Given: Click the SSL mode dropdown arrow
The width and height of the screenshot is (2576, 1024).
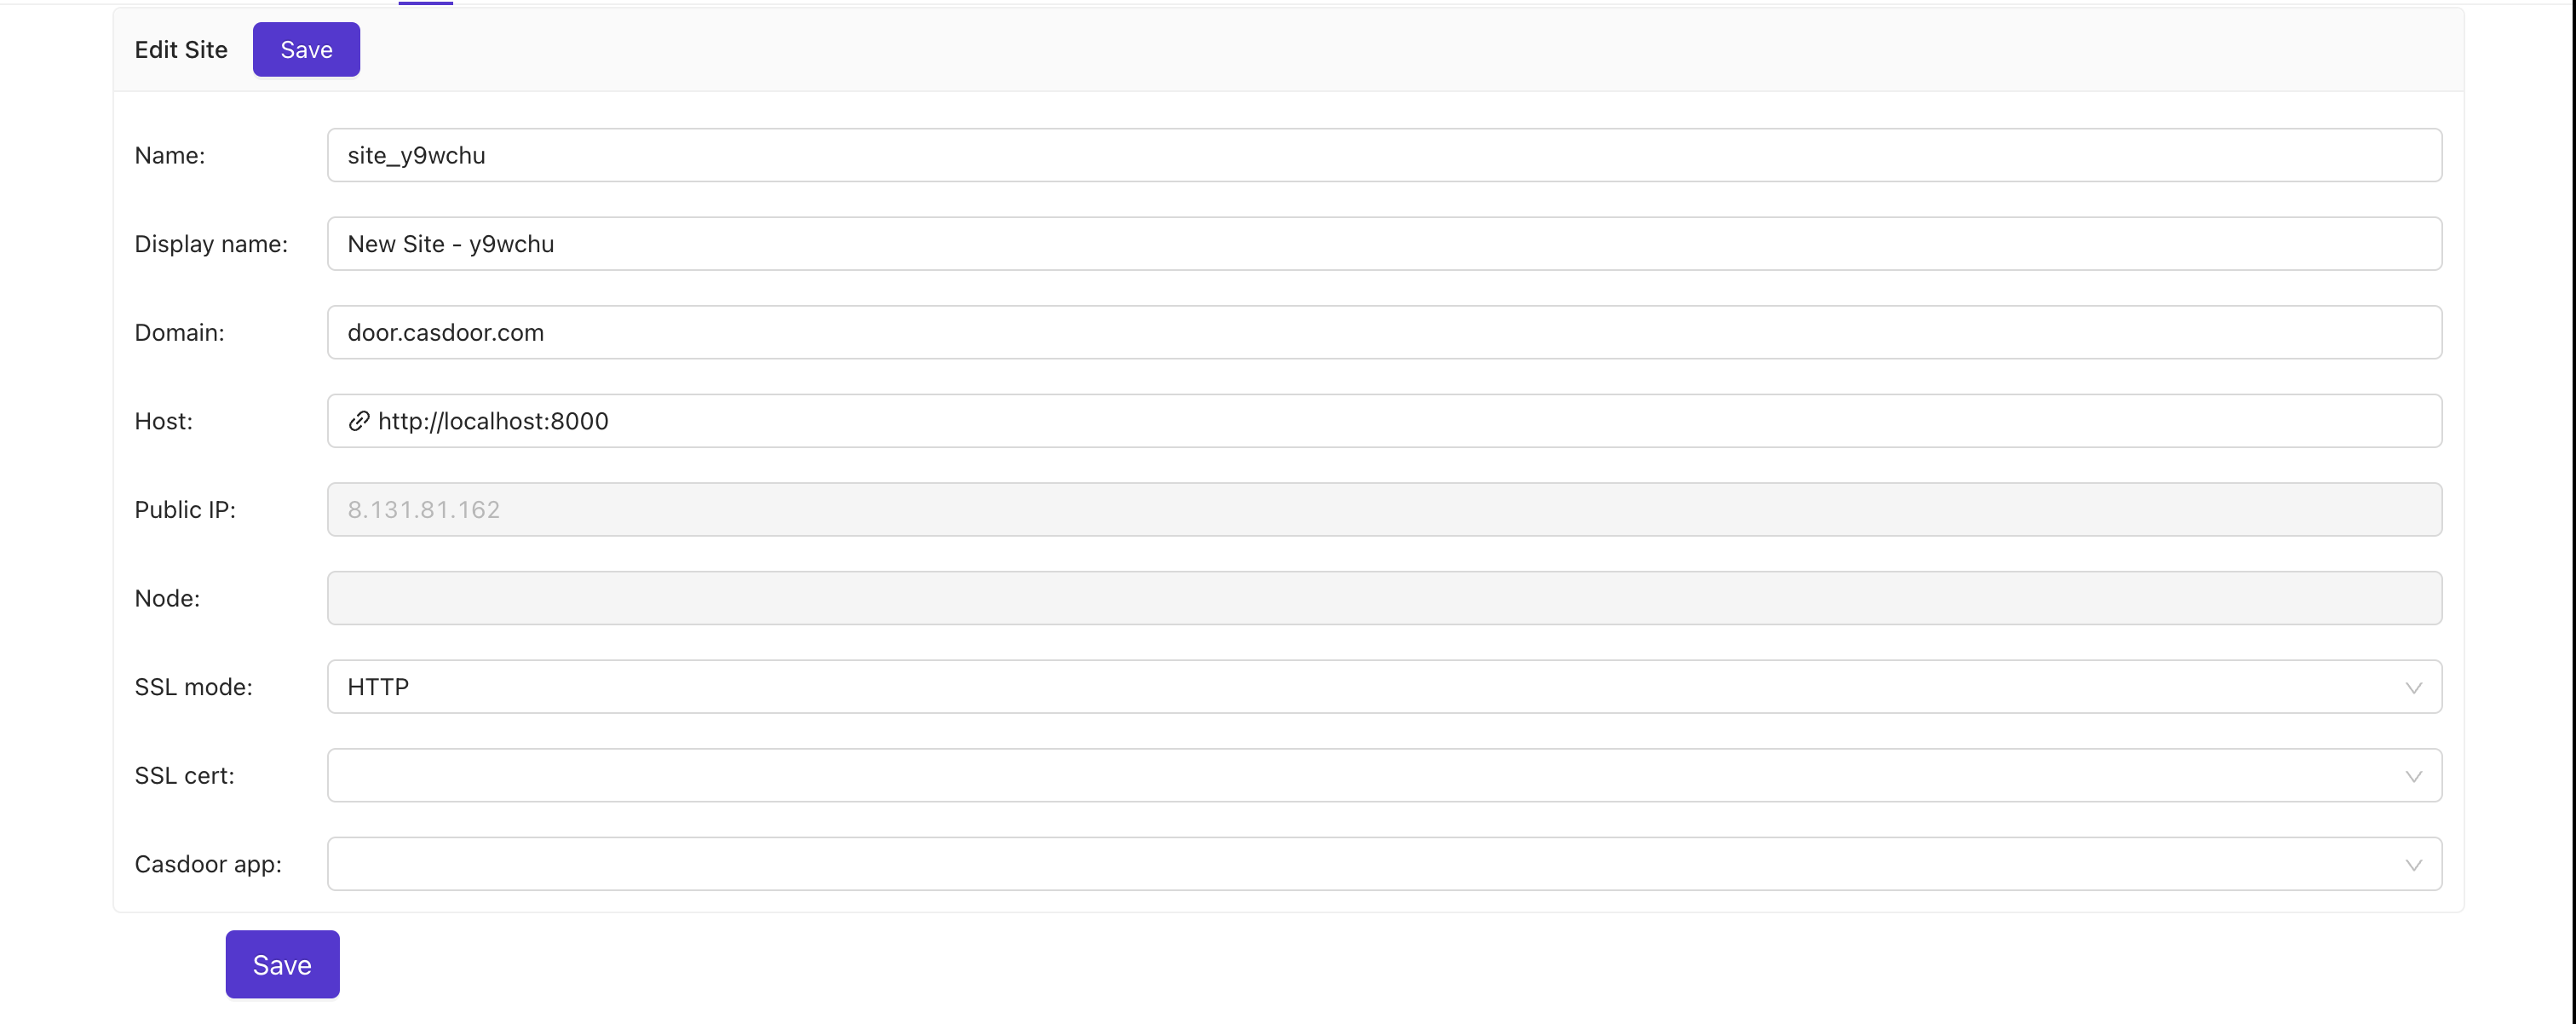Looking at the screenshot, I should pos(2413,688).
